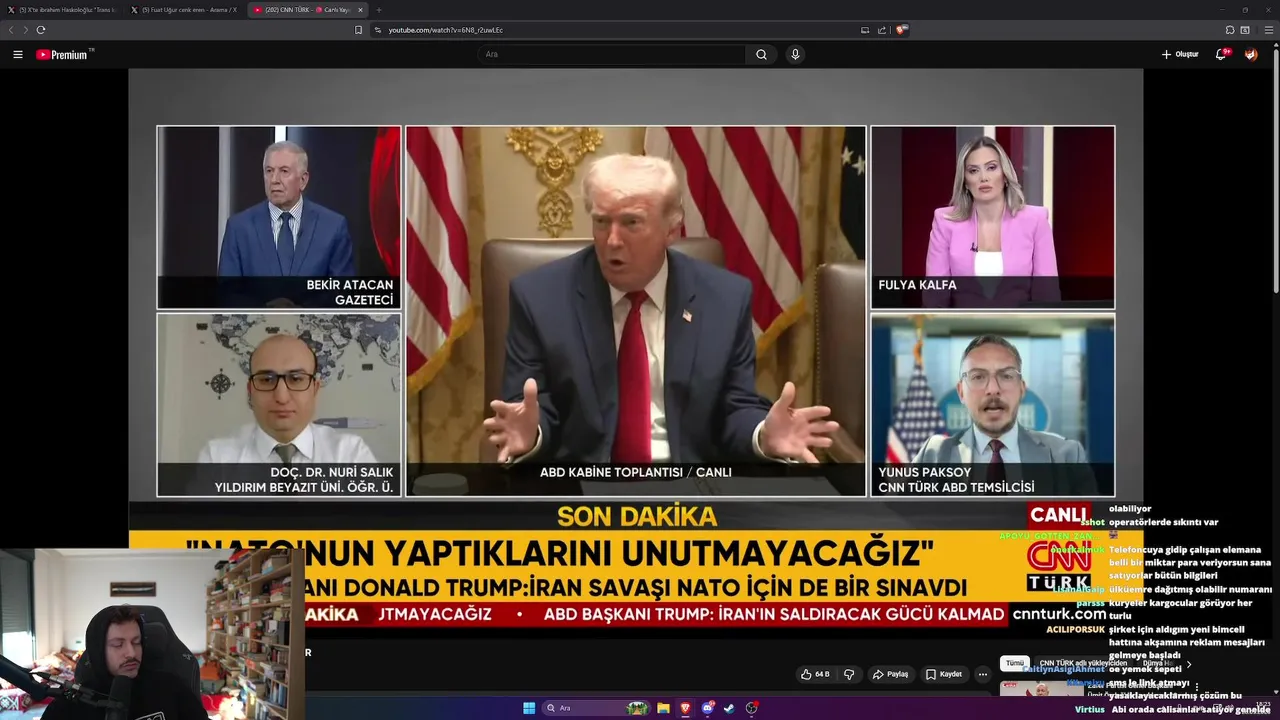Share page using the address bar share icon
The width and height of the screenshot is (1280, 720).
[x=881, y=30]
